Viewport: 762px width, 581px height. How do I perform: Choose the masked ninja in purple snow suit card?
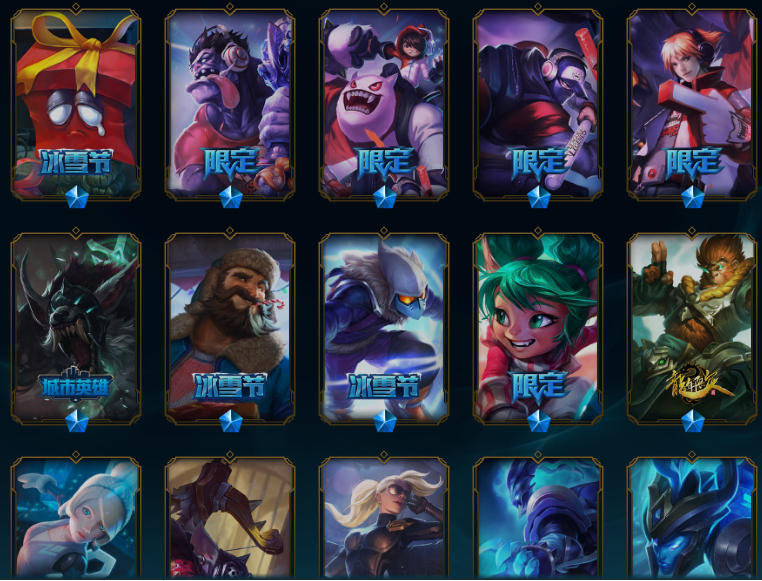tap(384, 327)
